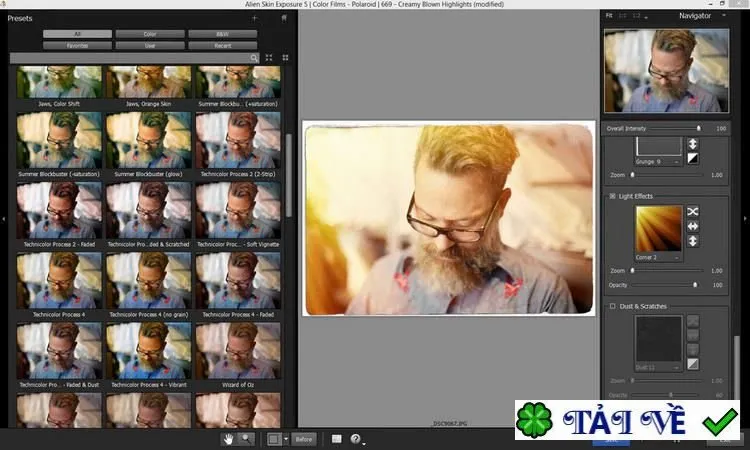Viewport: 750px width, 450px height.
Task: Invert the Grunge 9 border texture
Action: tap(693, 158)
